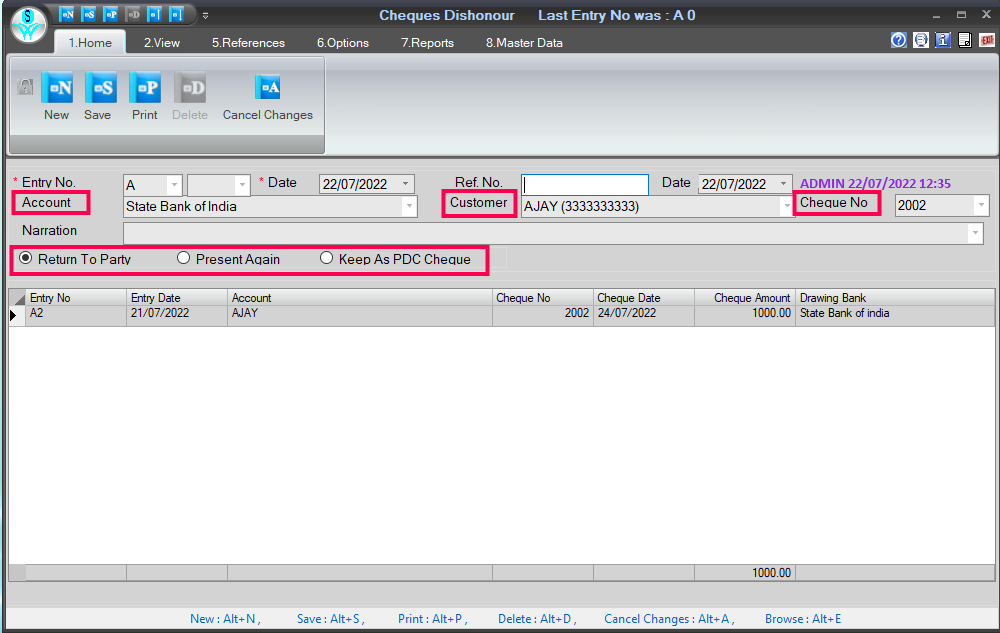The image size is (1000, 633).
Task: Open the 7.Reports tab
Action: click(427, 43)
